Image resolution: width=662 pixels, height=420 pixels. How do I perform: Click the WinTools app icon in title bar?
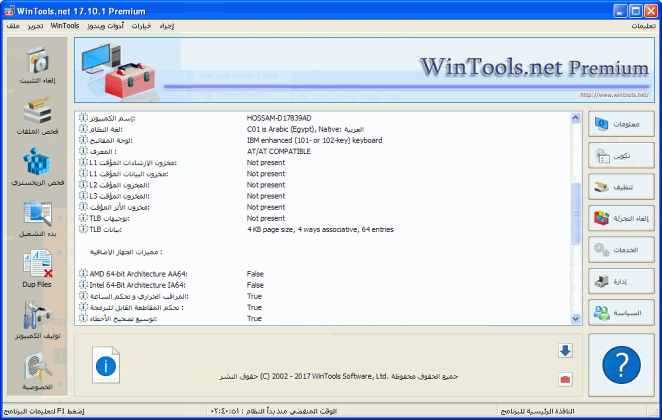[9, 11]
